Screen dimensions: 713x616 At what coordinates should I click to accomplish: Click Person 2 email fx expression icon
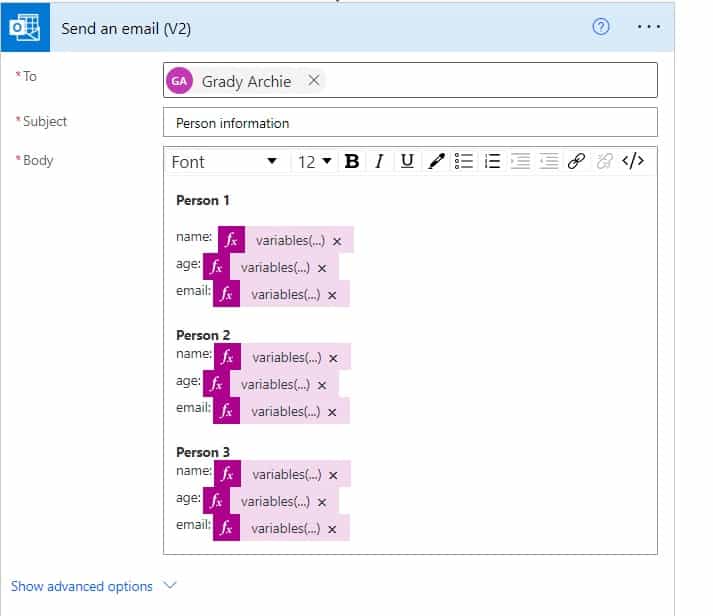pyautogui.click(x=226, y=411)
